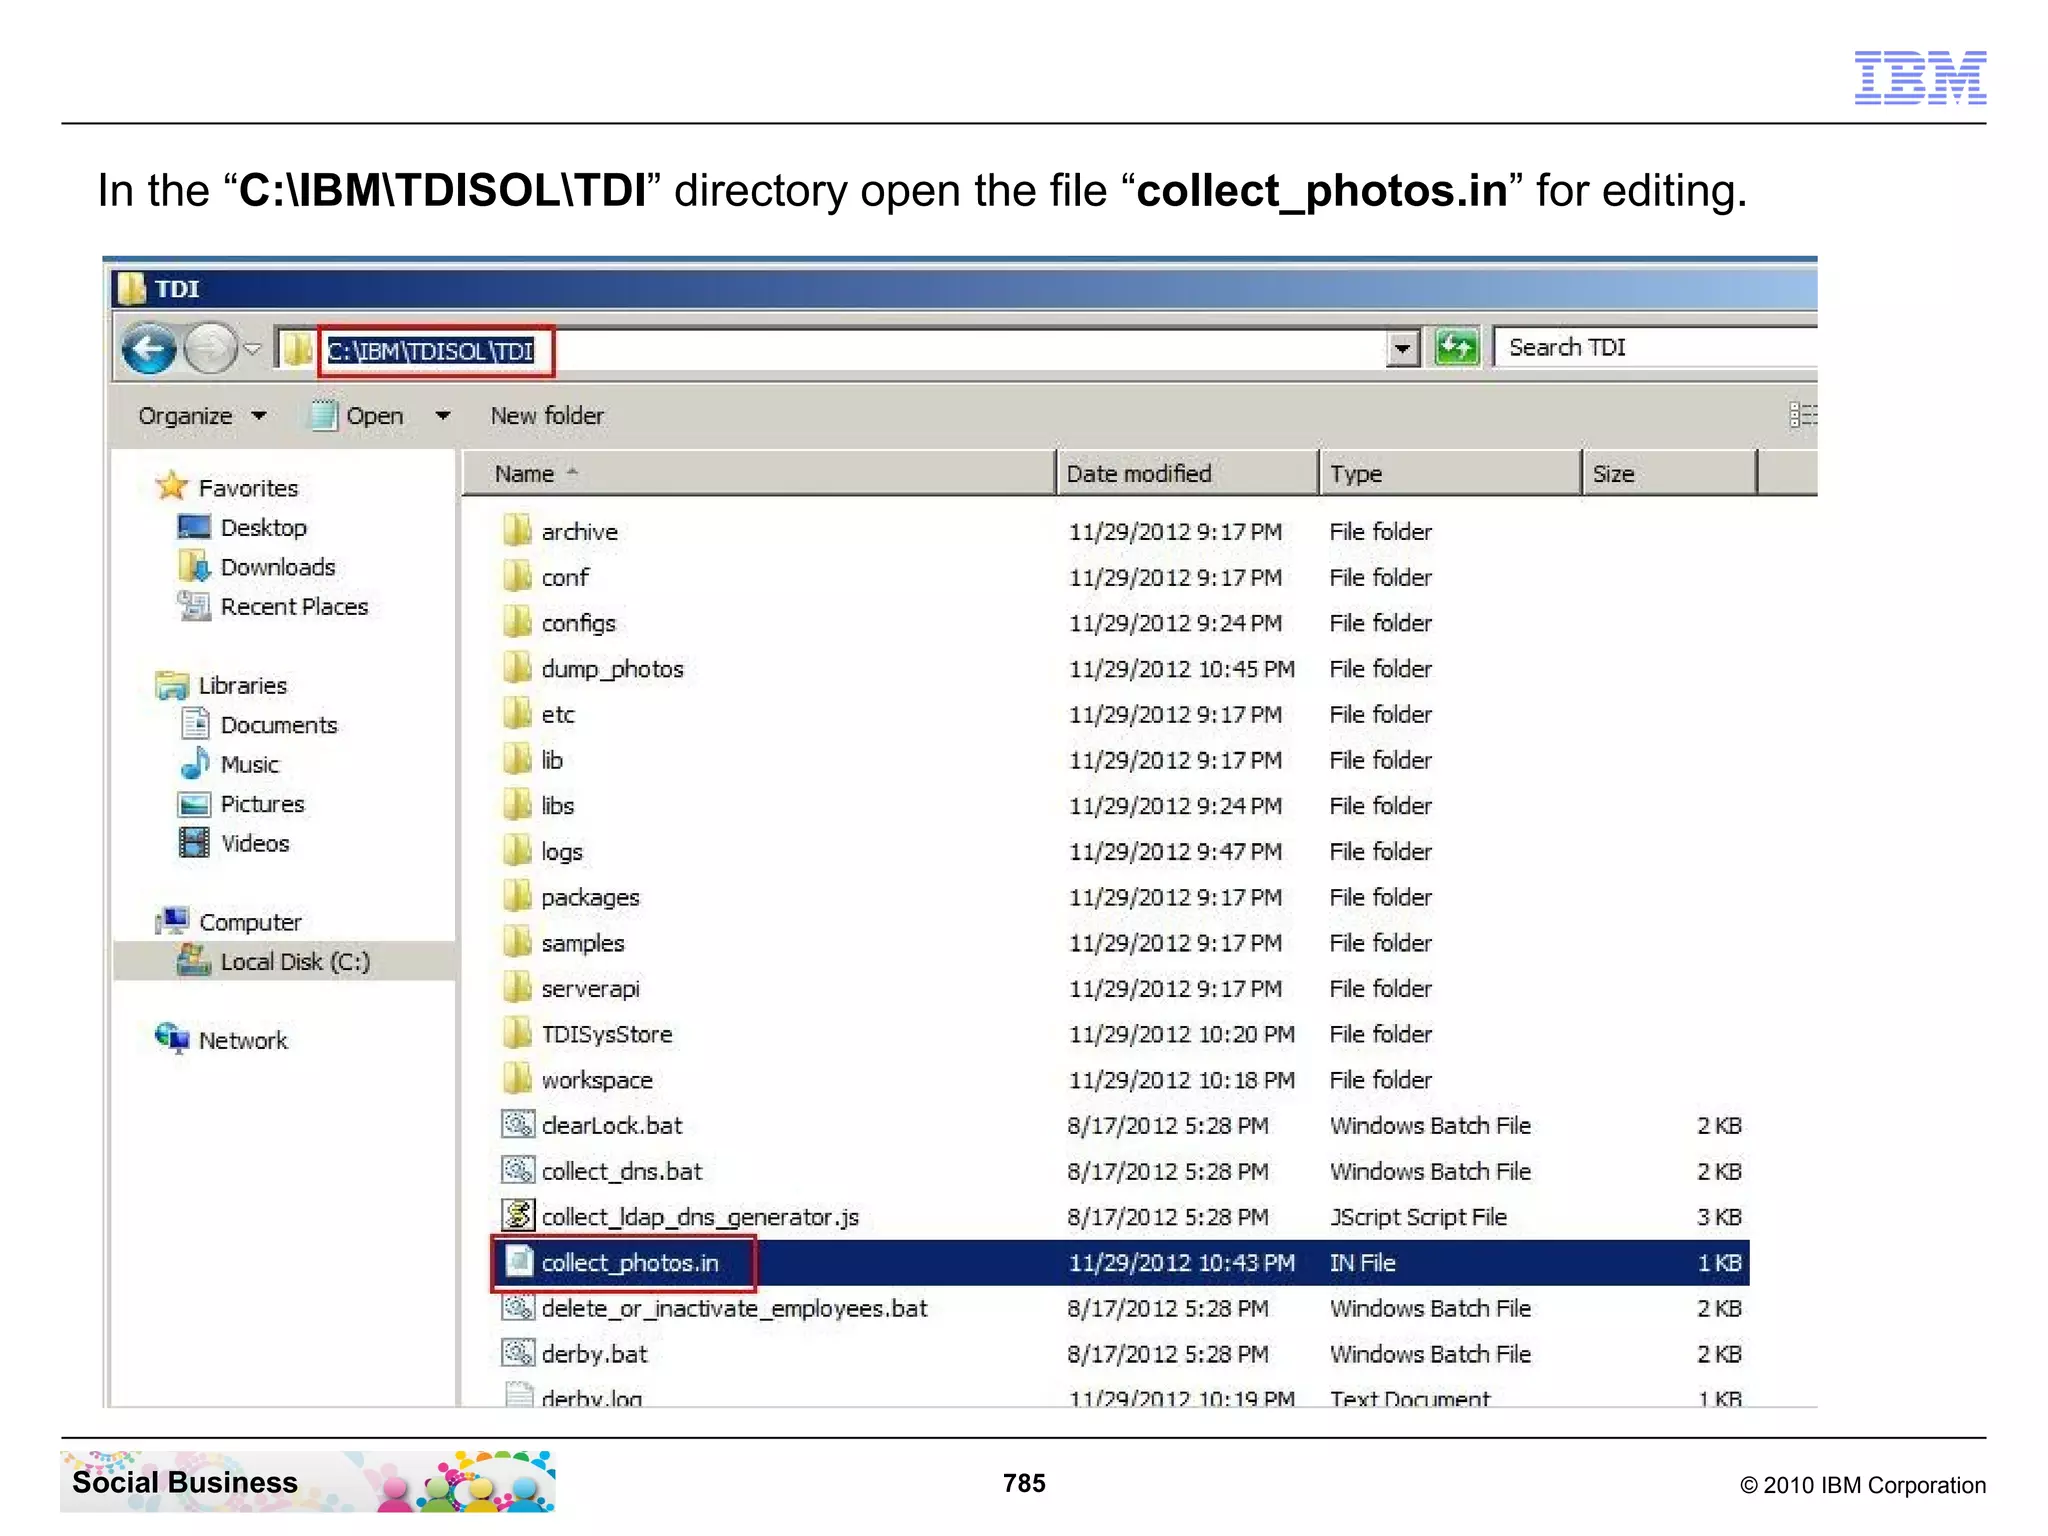This screenshot has height=1536, width=2048.
Task: Change view using the view icon
Action: click(x=1802, y=415)
